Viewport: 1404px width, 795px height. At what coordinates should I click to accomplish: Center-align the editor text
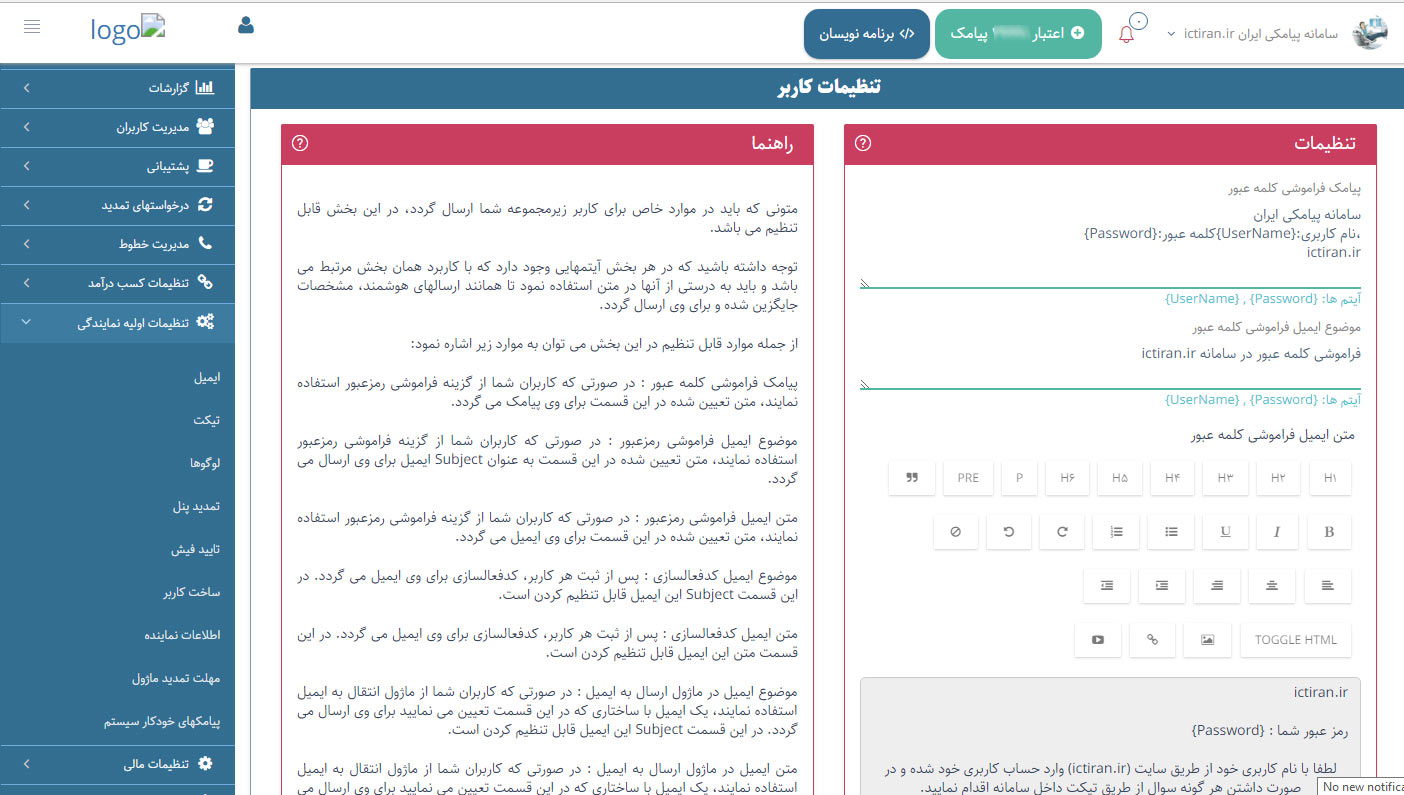pyautogui.click(x=1272, y=586)
